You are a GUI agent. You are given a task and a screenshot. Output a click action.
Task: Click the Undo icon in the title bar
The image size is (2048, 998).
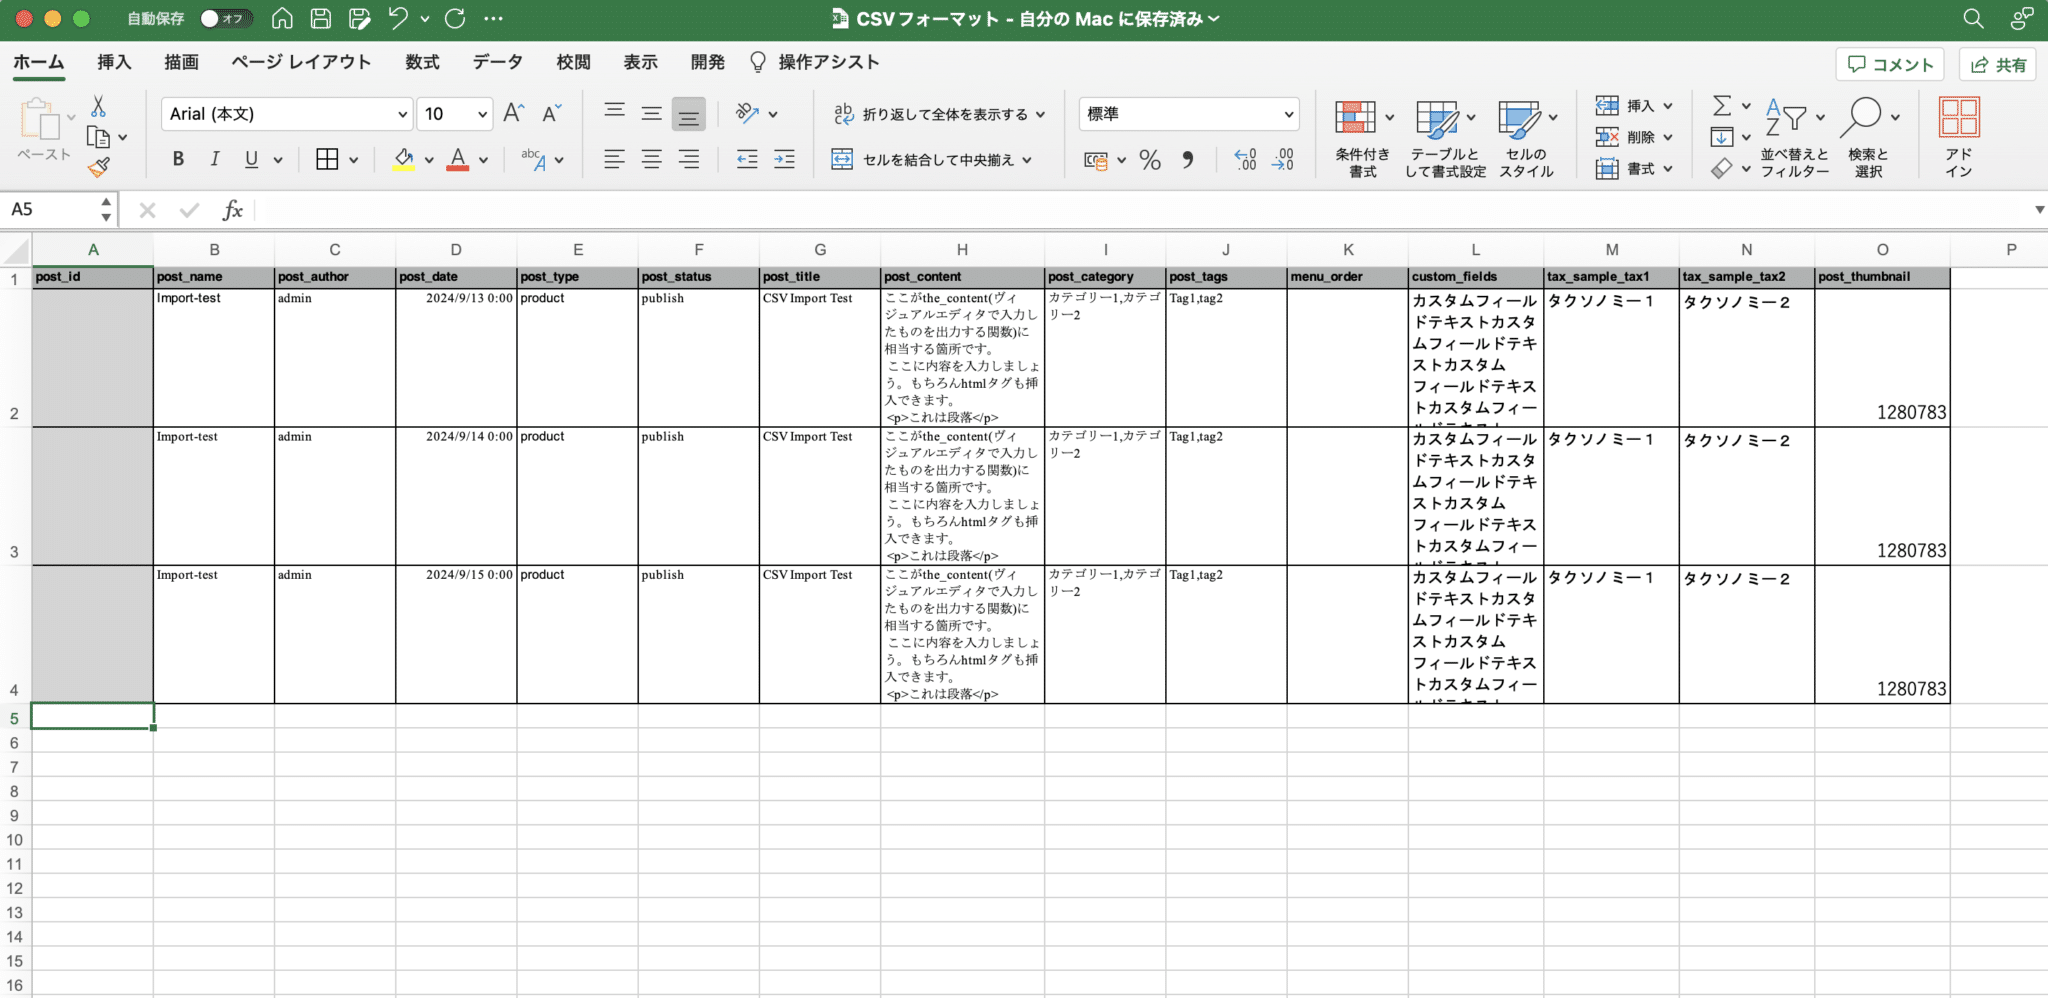[x=397, y=18]
